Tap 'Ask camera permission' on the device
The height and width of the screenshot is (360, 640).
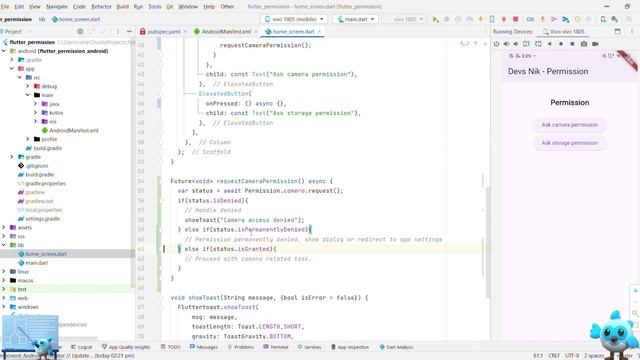tap(569, 125)
